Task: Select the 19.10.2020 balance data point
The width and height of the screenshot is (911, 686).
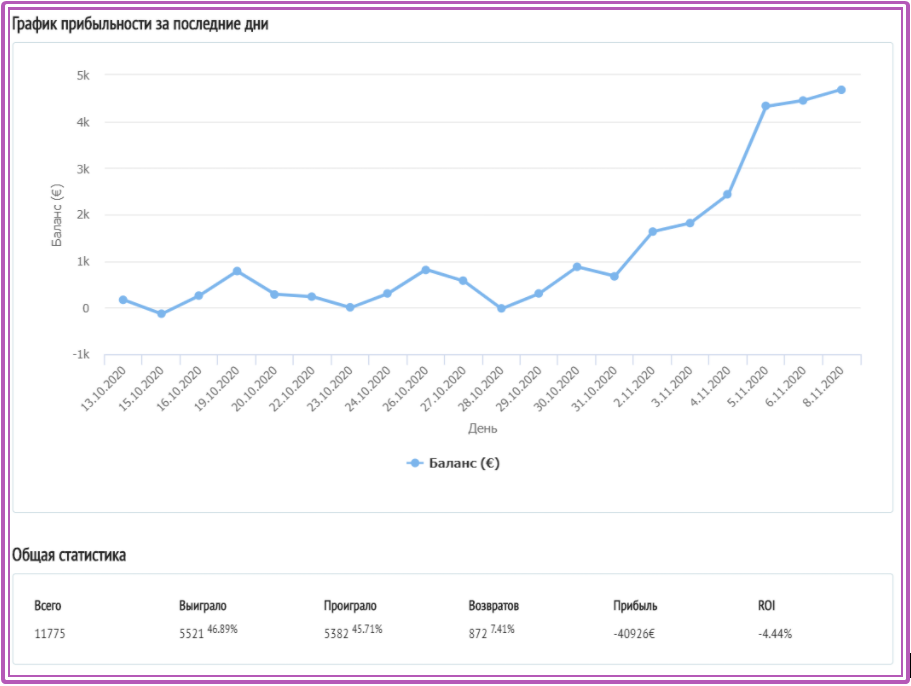Action: click(x=237, y=271)
